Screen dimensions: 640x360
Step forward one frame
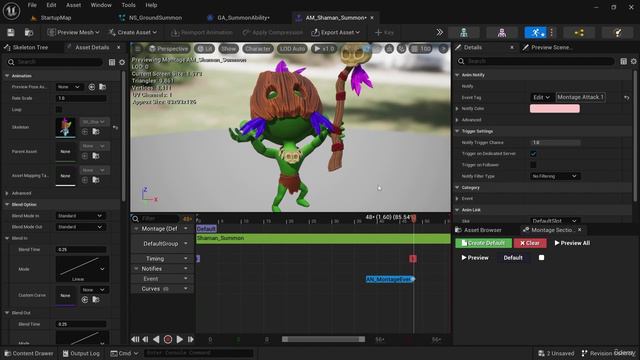(x=190, y=340)
